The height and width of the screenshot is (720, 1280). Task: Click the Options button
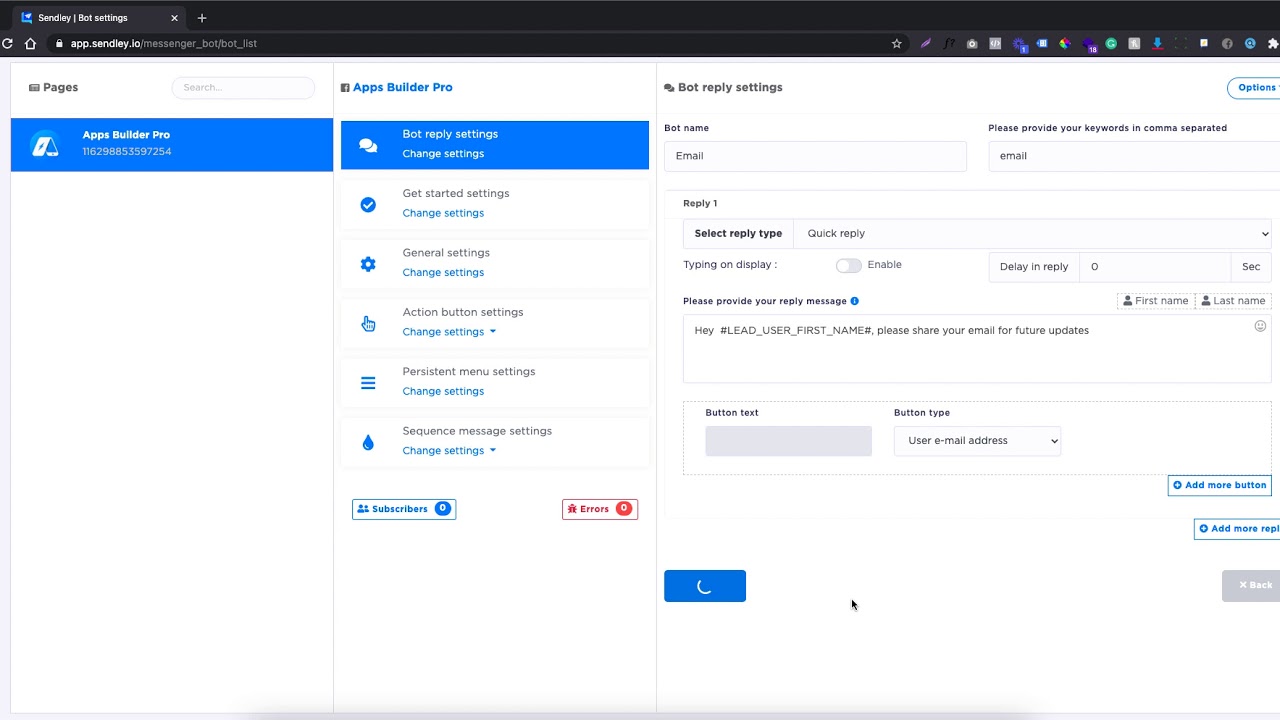1254,88
